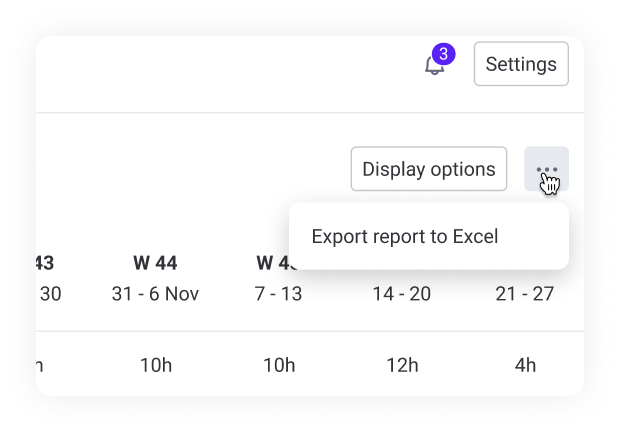Open the Display options dropdown
The width and height of the screenshot is (620, 432).
(x=428, y=169)
